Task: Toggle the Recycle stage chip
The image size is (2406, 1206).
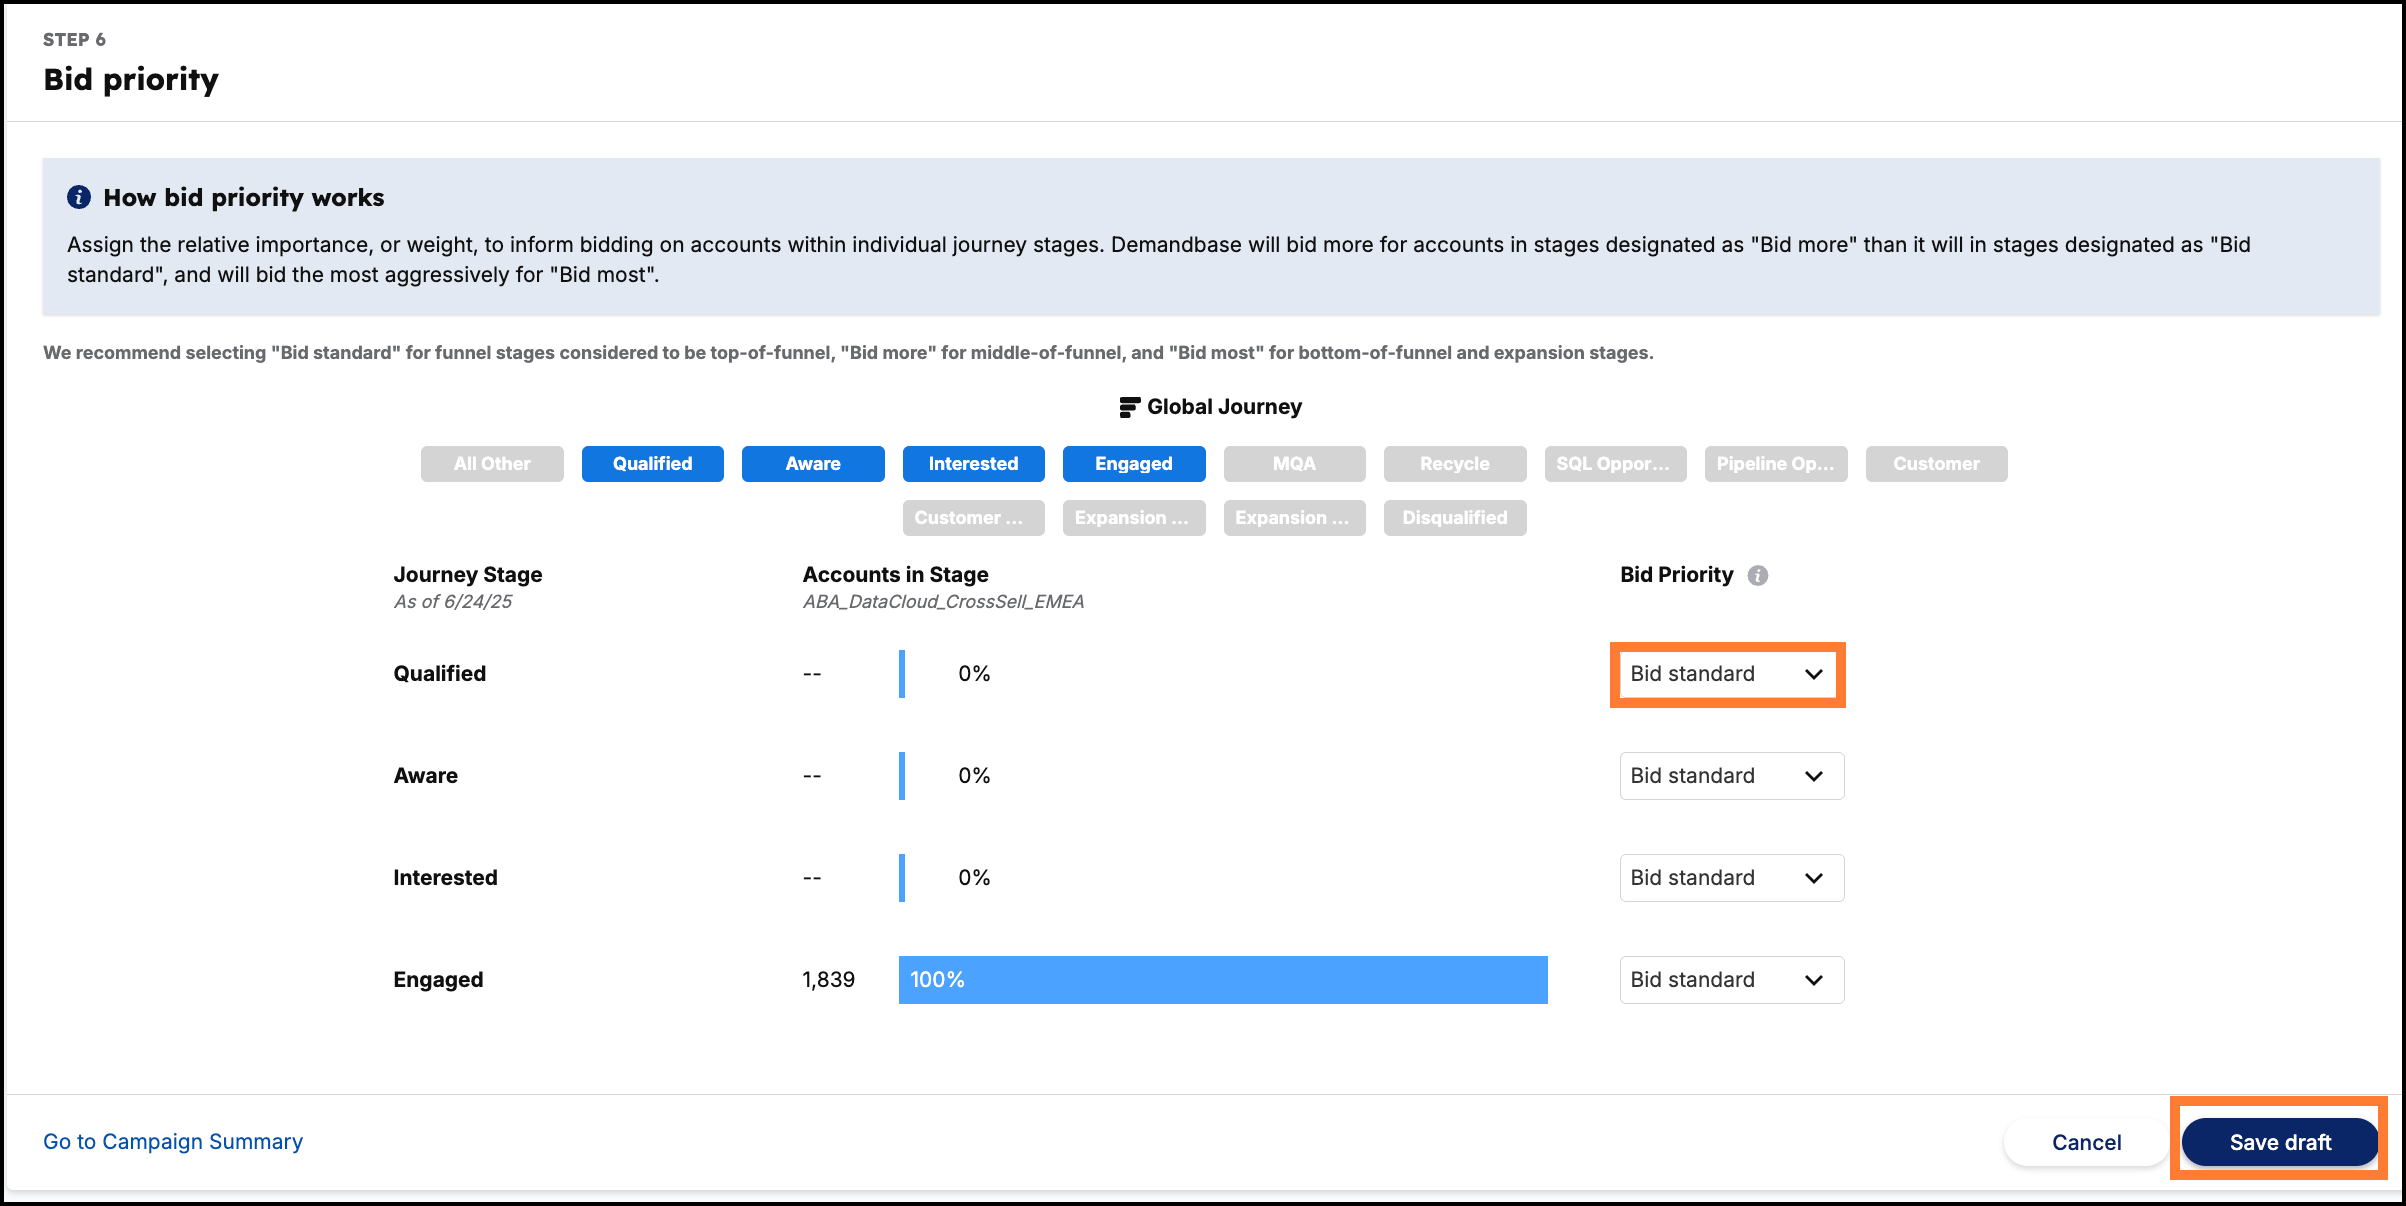Action: (x=1455, y=464)
